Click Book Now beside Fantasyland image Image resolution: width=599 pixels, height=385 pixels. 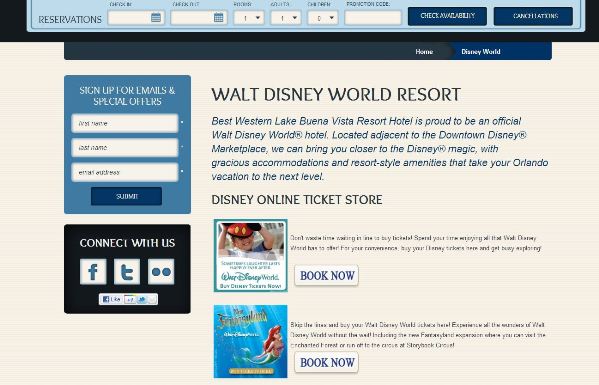[327, 362]
